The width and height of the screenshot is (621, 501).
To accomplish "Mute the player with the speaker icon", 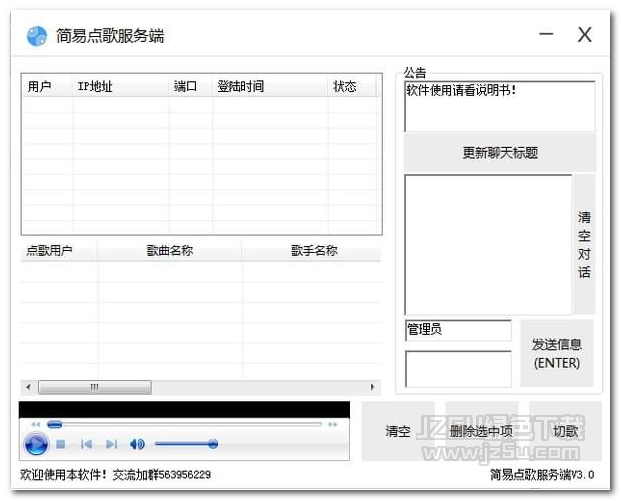I will coord(137,444).
